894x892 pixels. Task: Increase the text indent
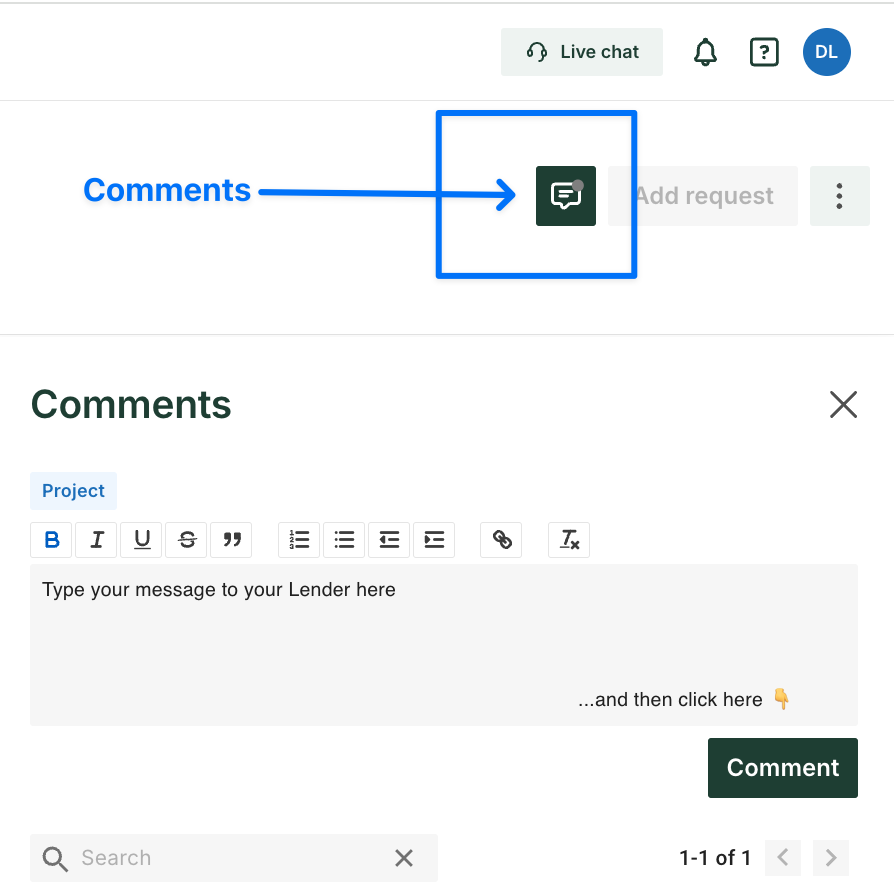click(x=434, y=540)
